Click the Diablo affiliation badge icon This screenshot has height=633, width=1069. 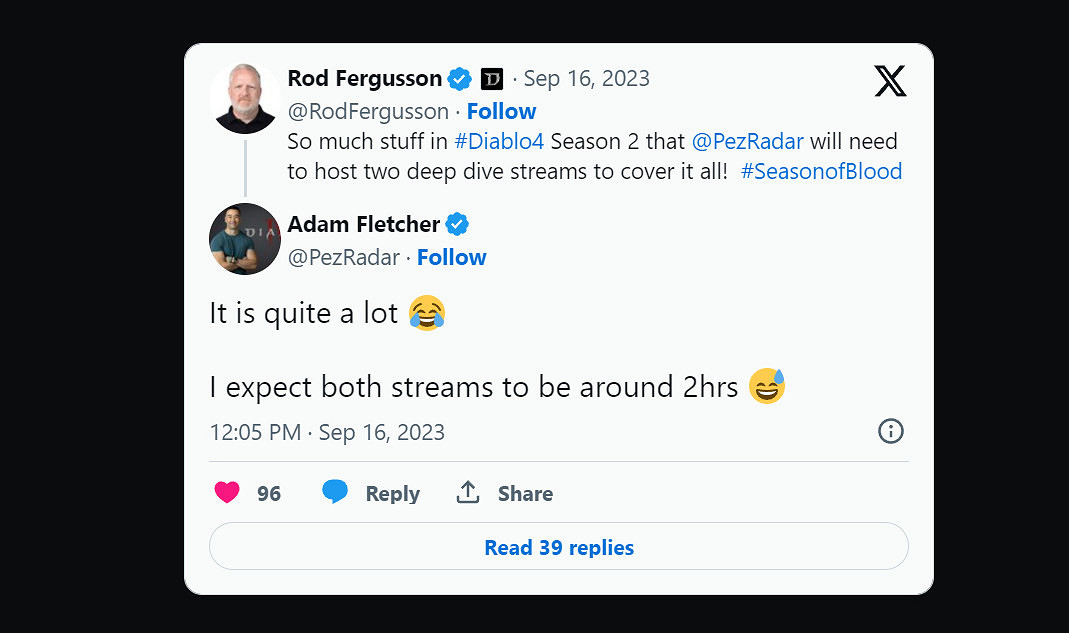pos(492,79)
